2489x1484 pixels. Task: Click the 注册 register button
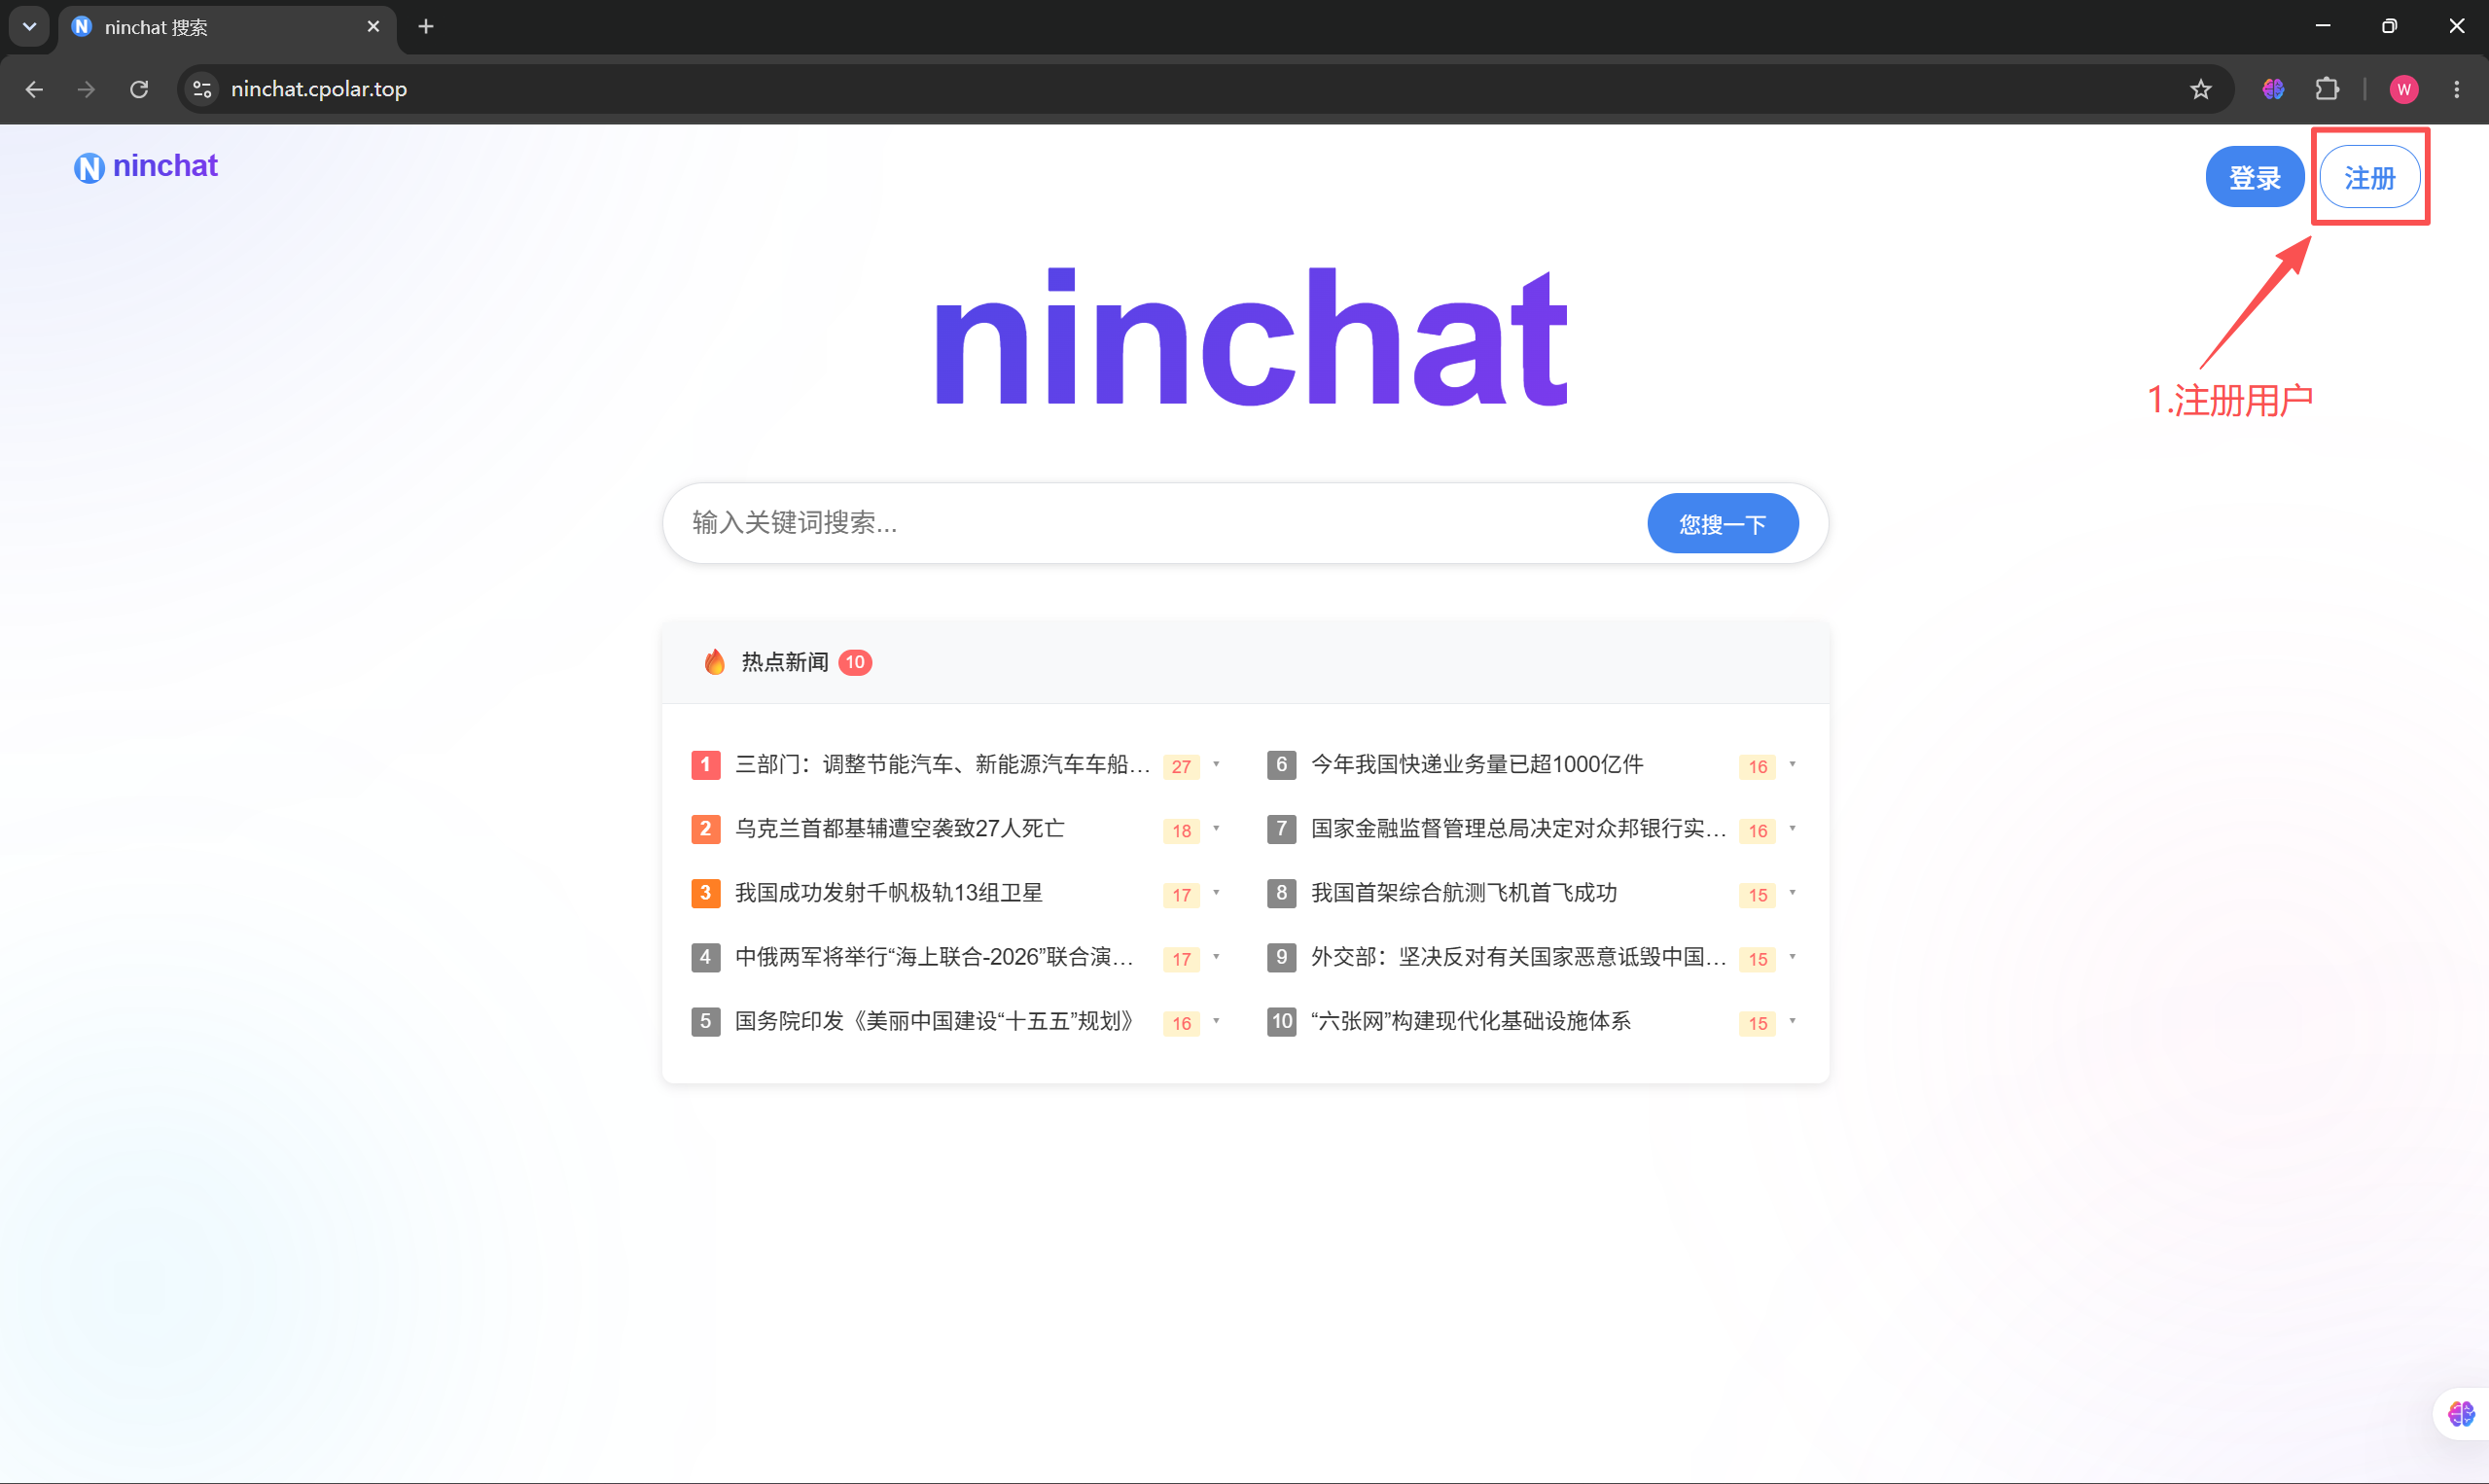[2369, 177]
